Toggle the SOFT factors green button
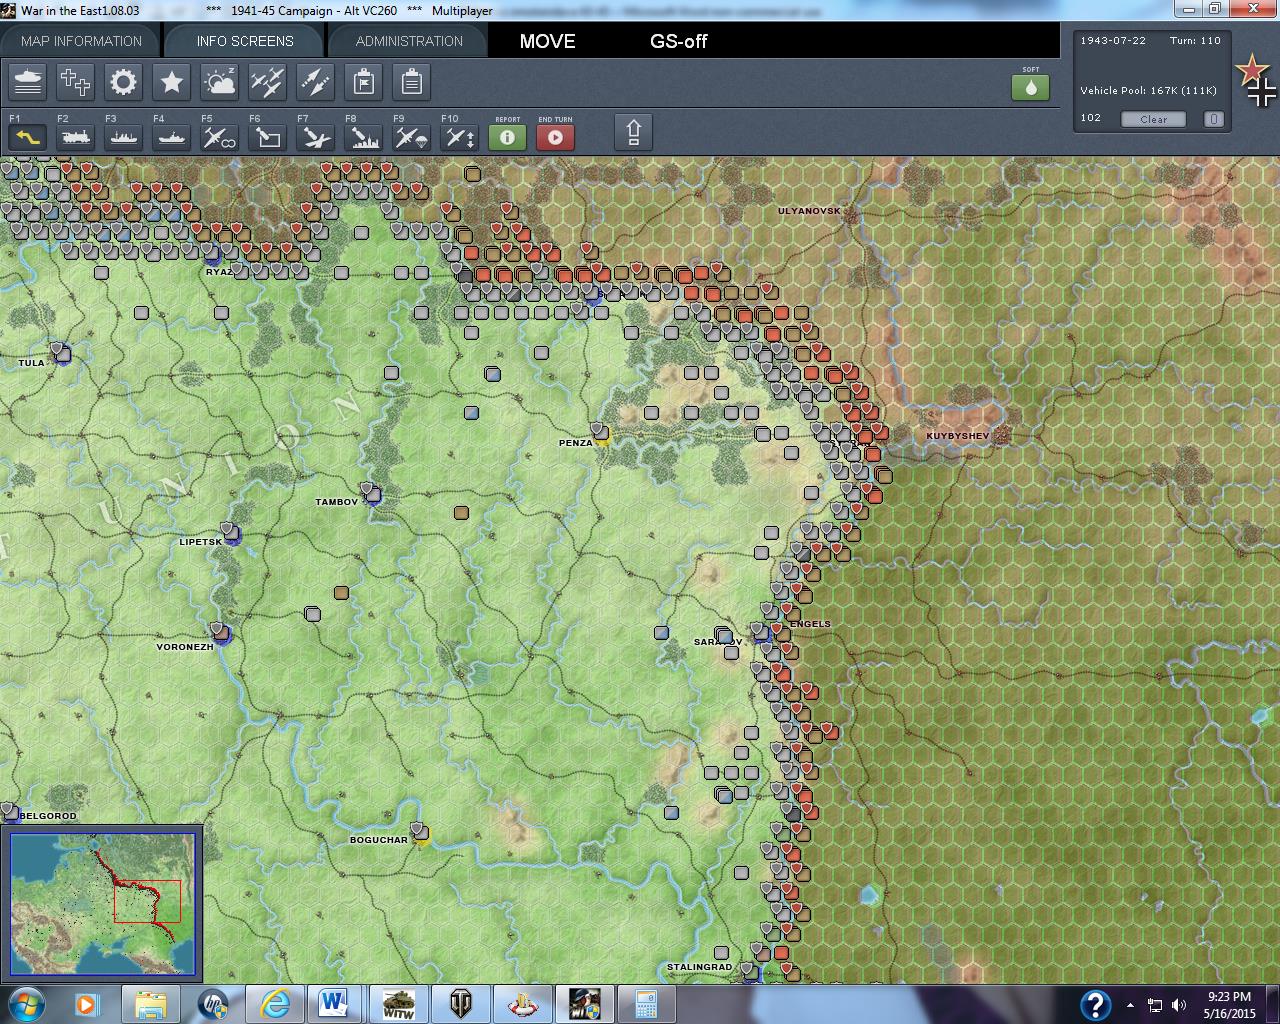 tap(1030, 86)
